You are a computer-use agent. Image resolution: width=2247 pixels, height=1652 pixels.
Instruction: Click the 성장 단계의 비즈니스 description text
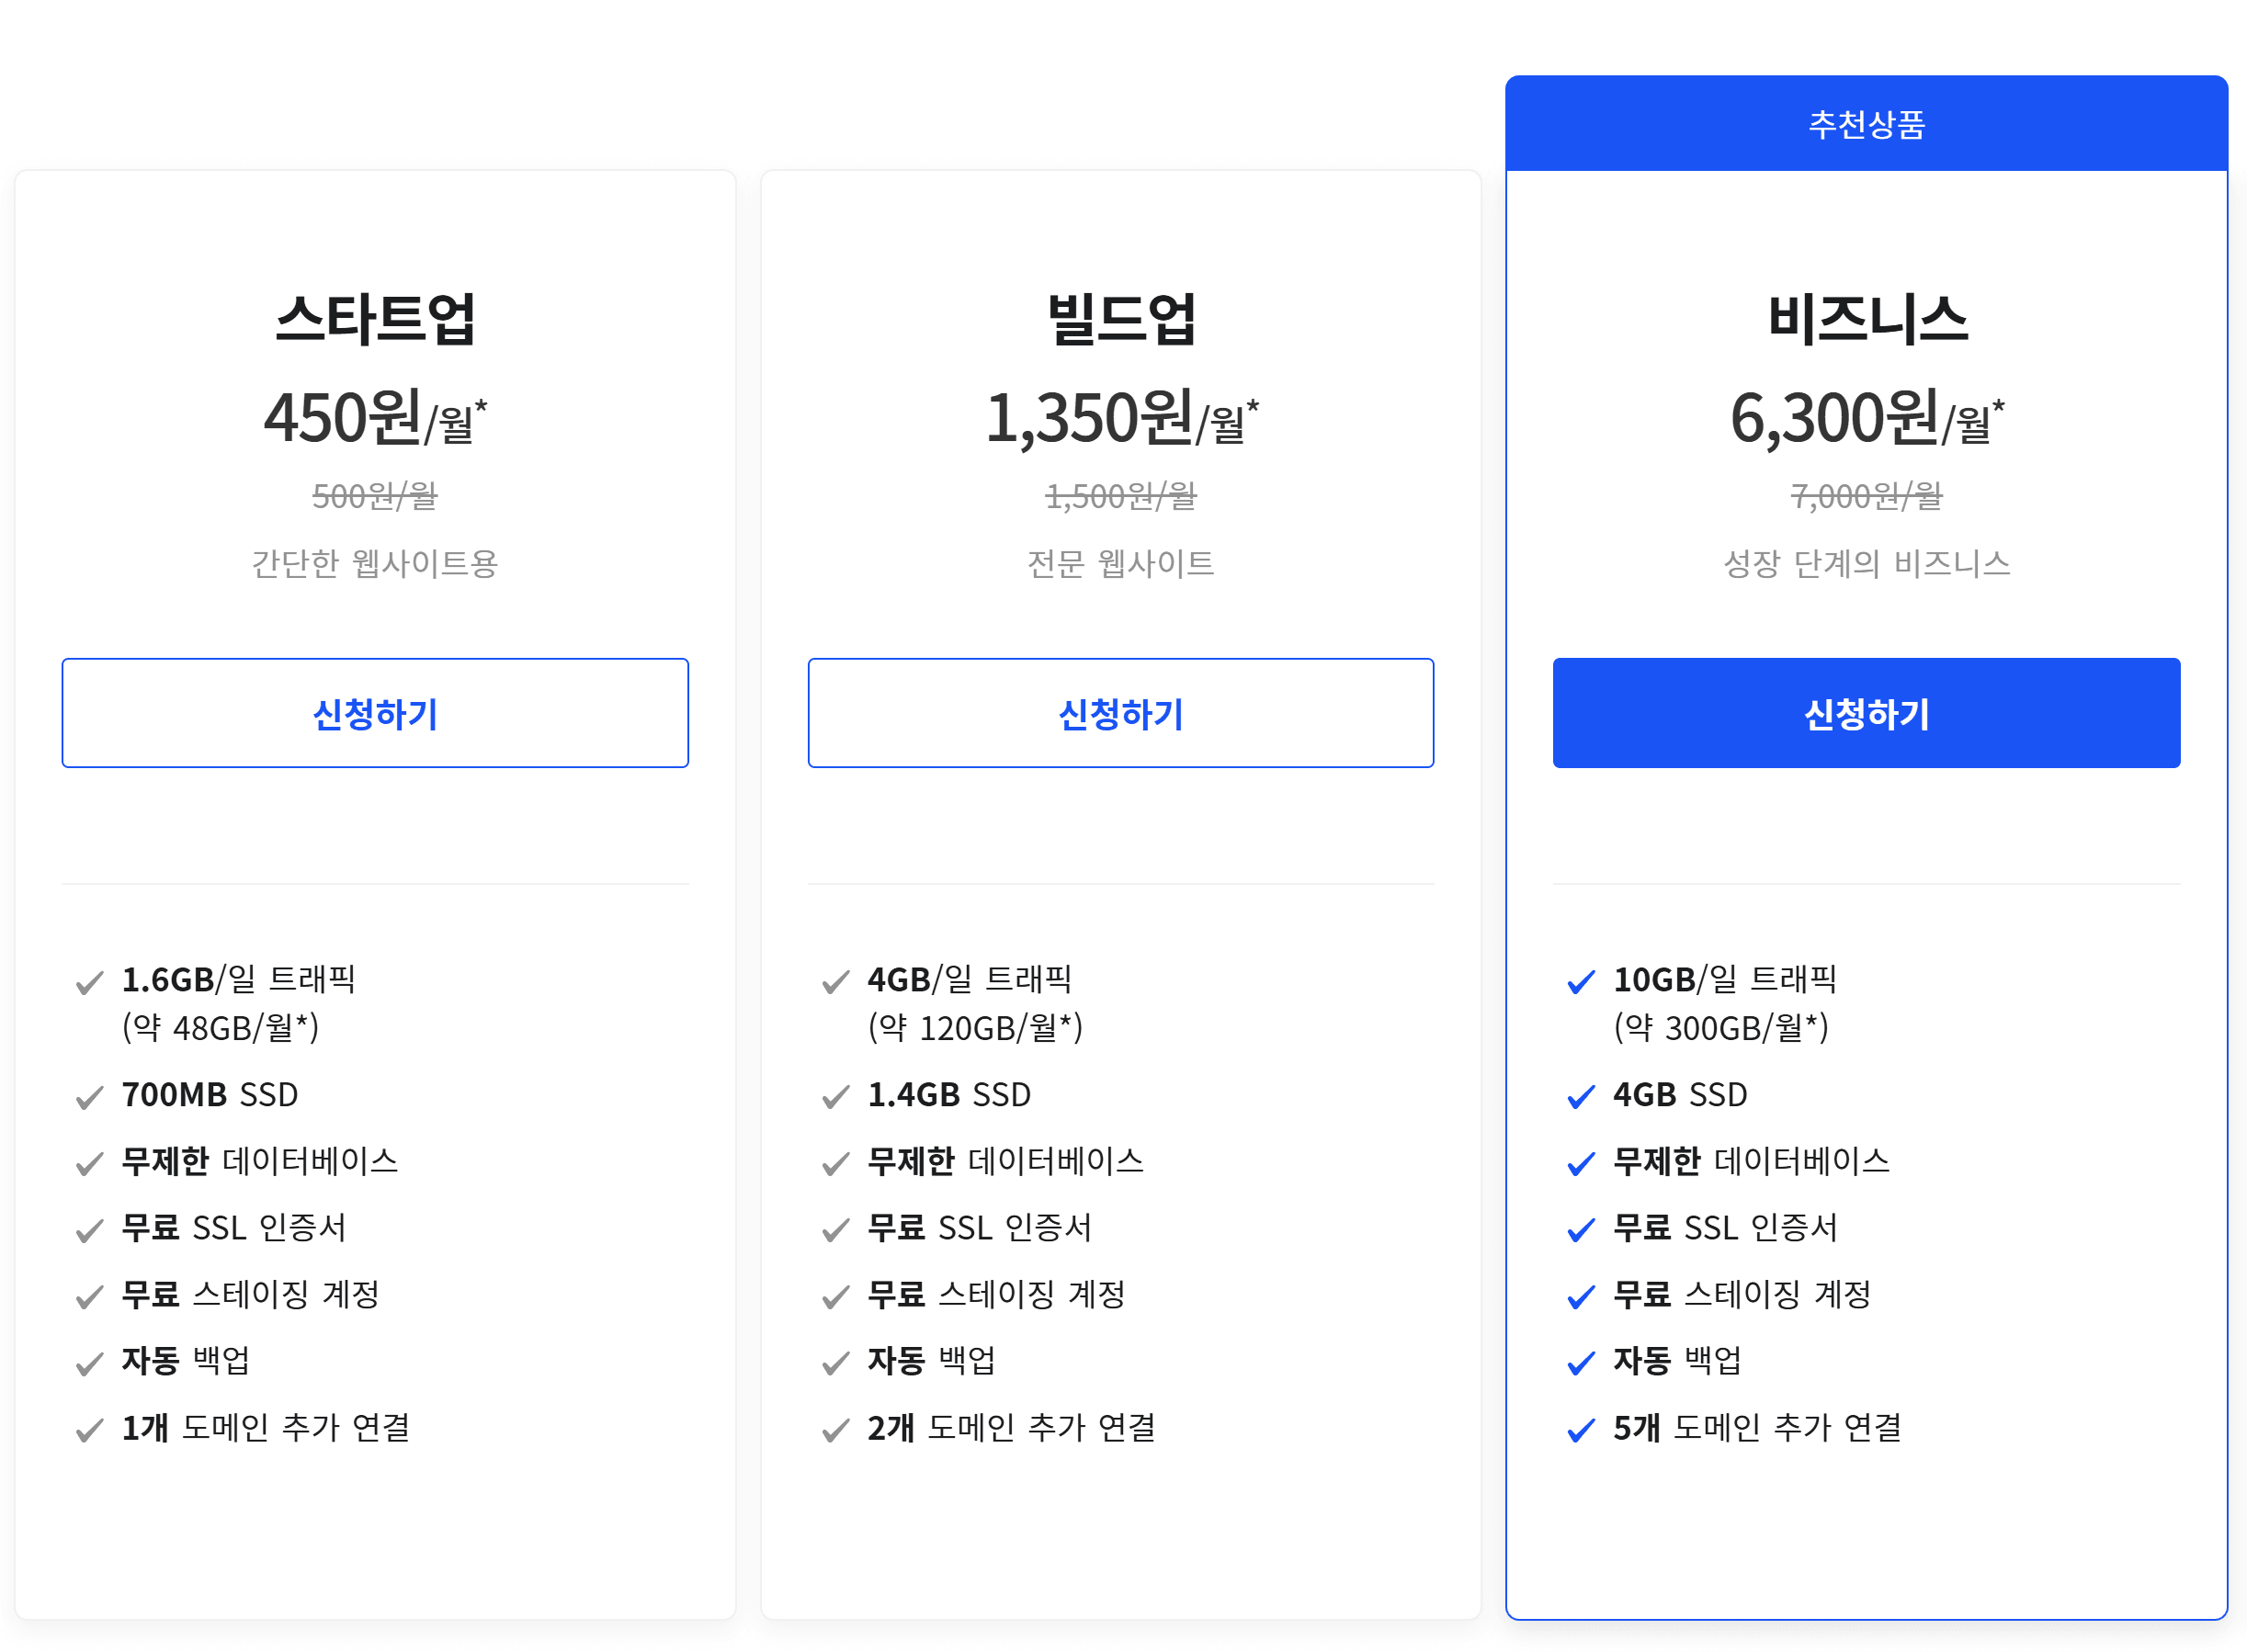[1866, 564]
